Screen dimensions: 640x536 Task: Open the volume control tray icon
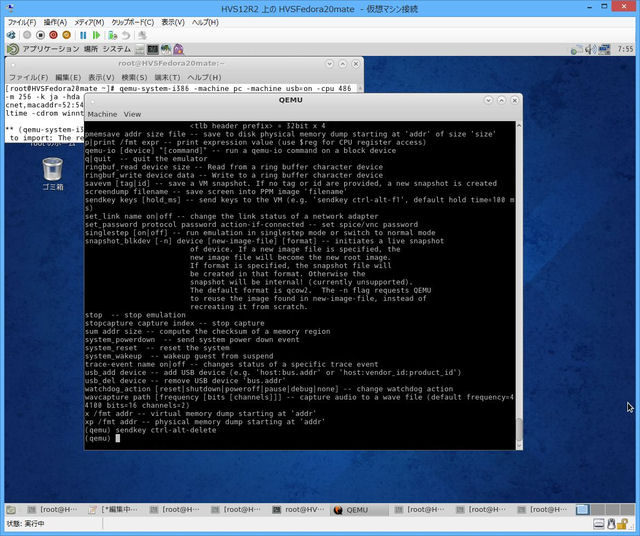(x=590, y=49)
